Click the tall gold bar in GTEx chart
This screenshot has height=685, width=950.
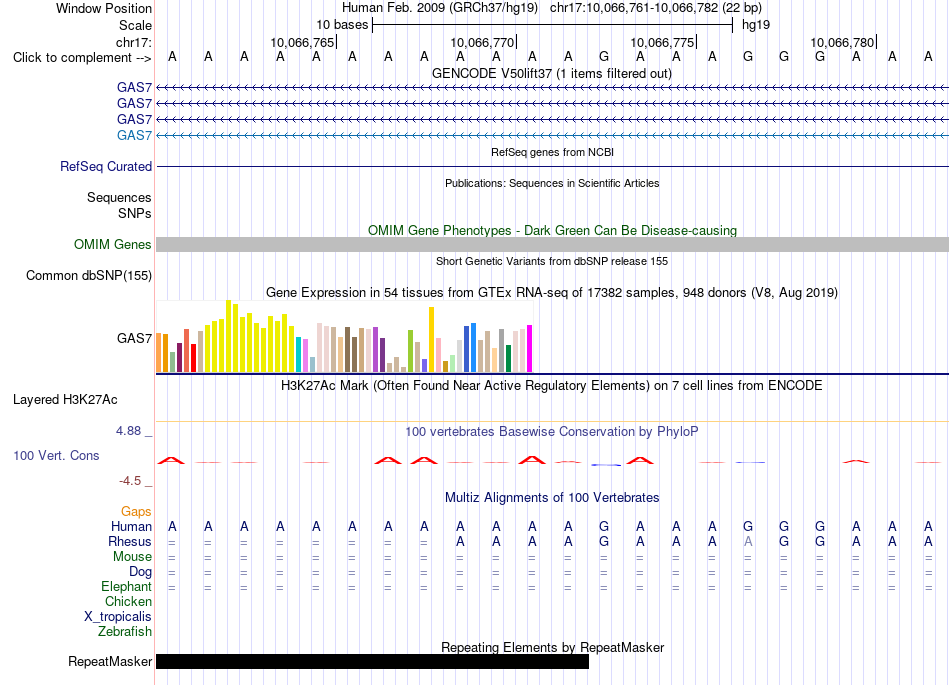pyautogui.click(x=431, y=340)
